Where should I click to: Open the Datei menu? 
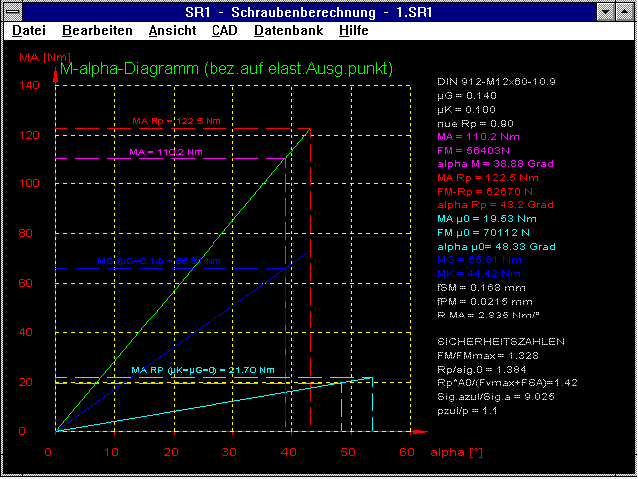coord(29,31)
